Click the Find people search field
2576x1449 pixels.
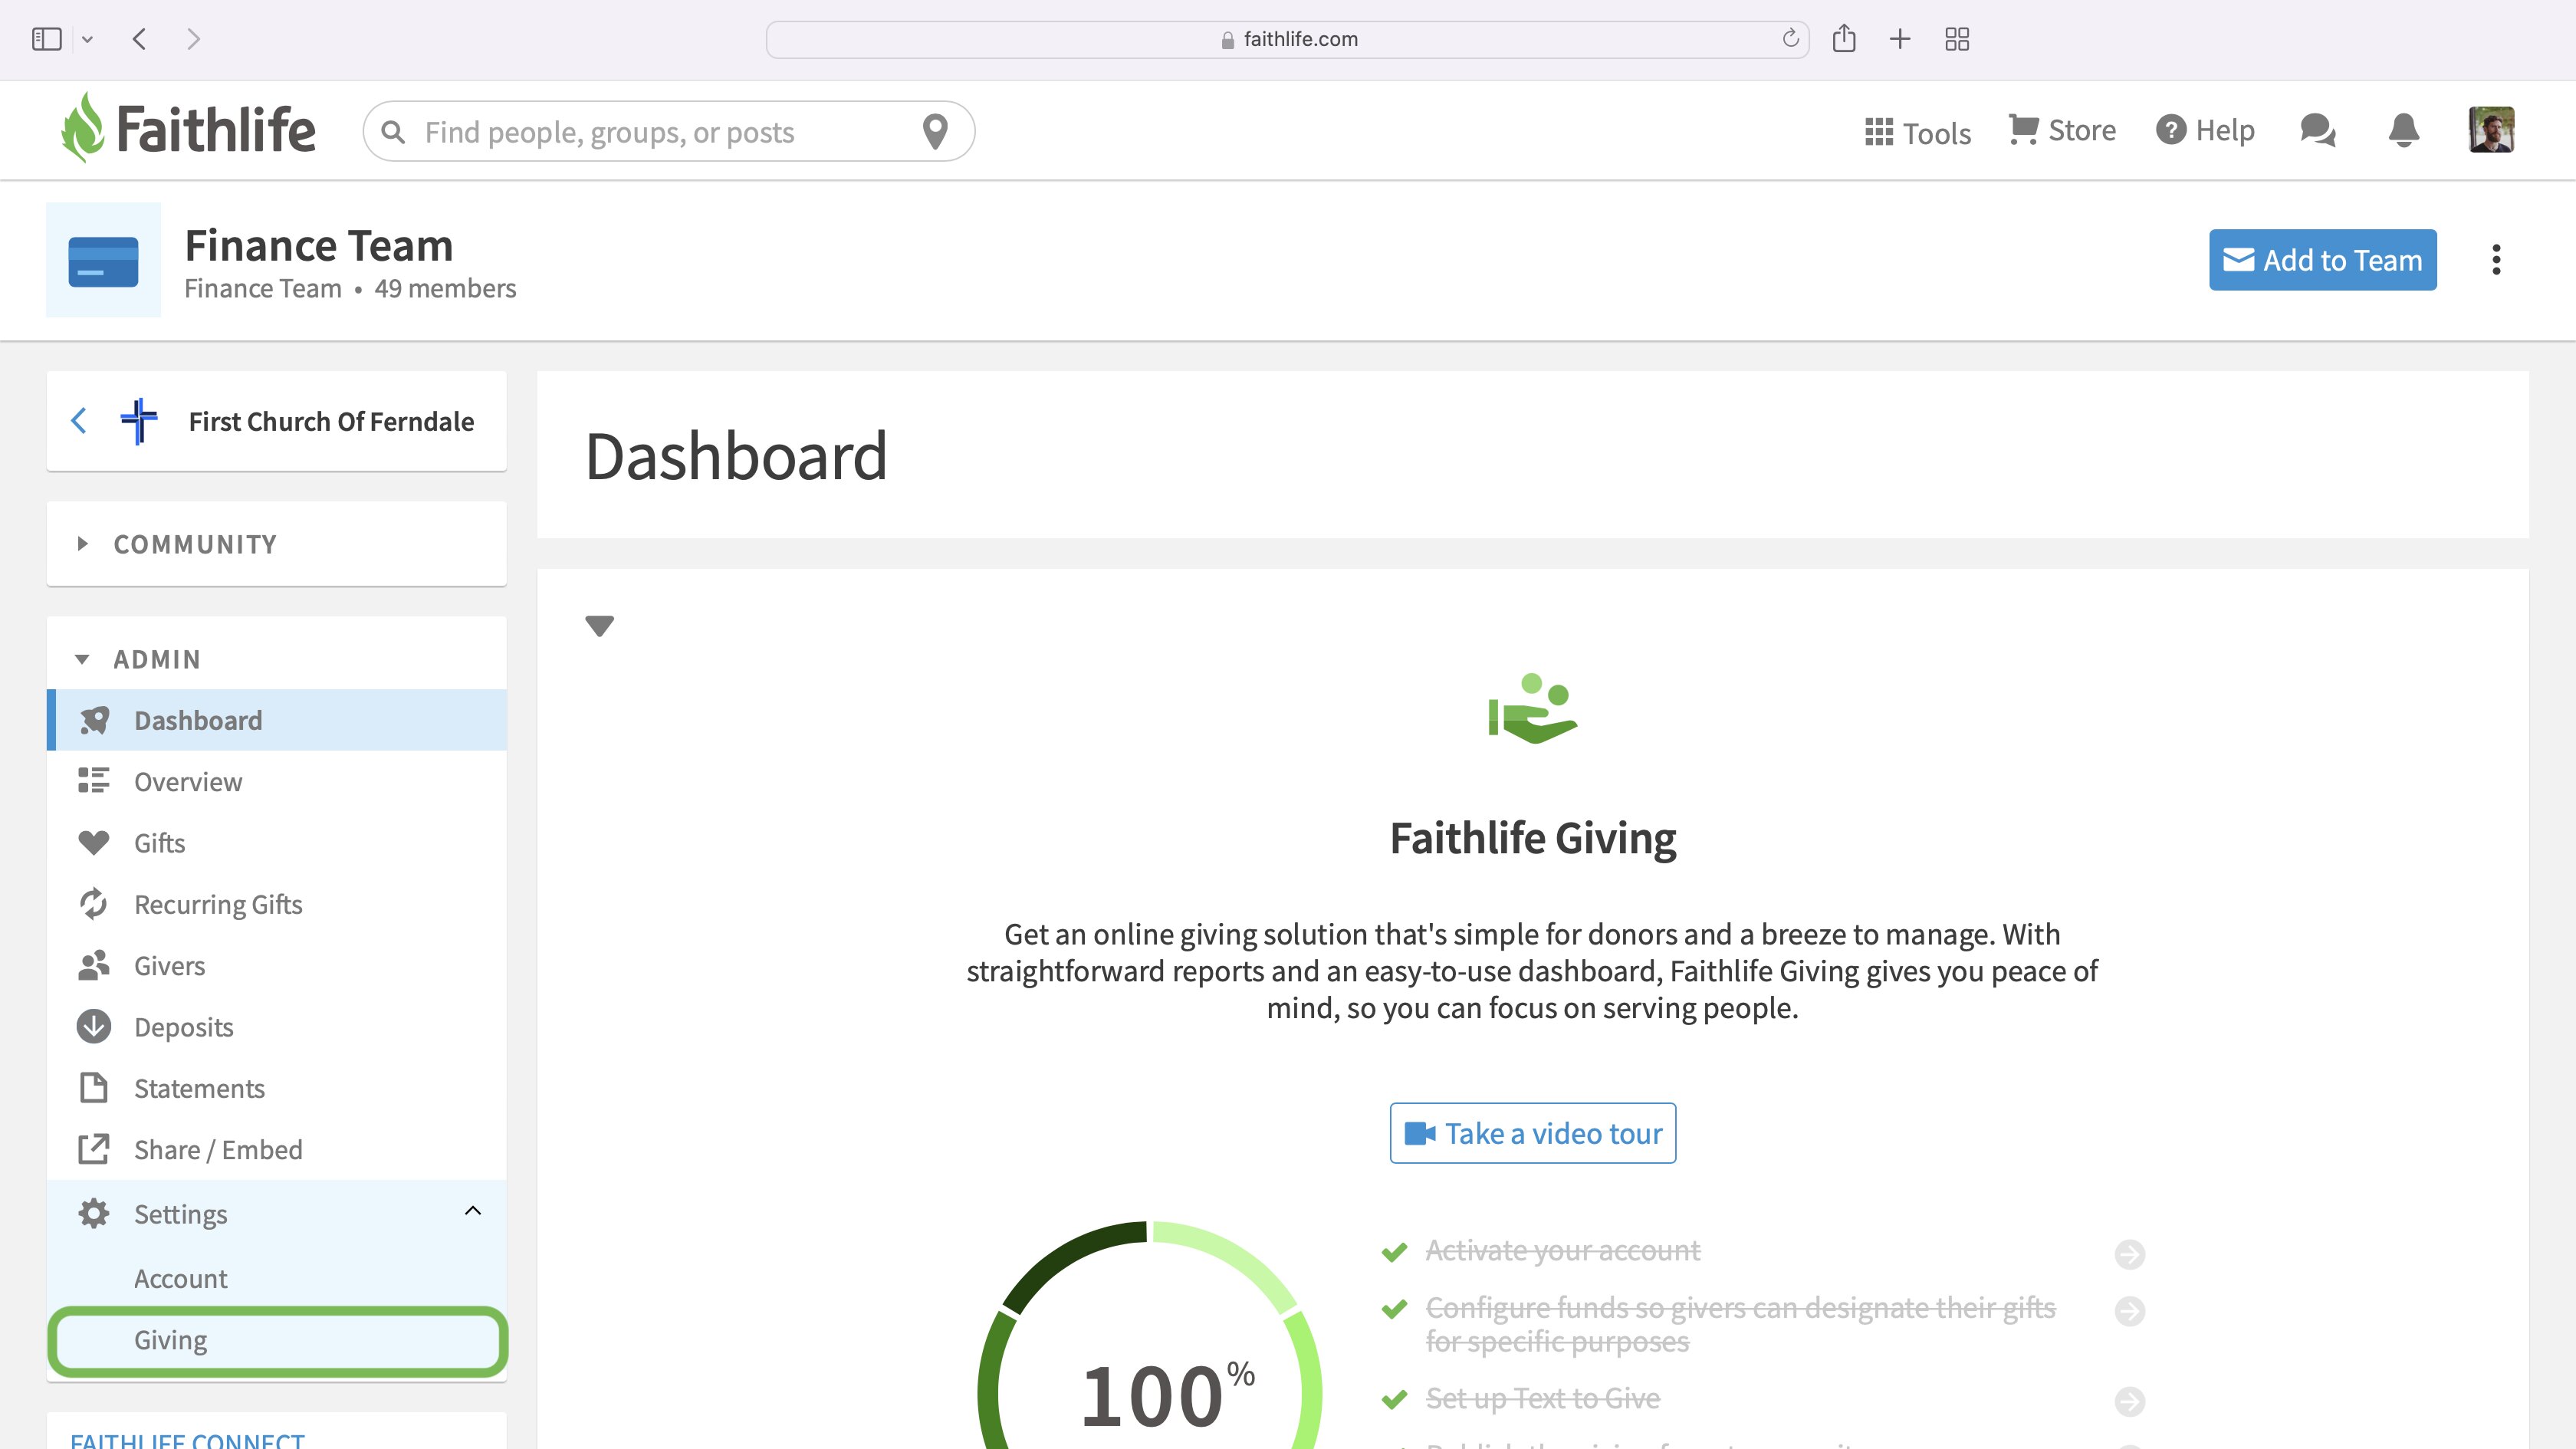tap(668, 131)
